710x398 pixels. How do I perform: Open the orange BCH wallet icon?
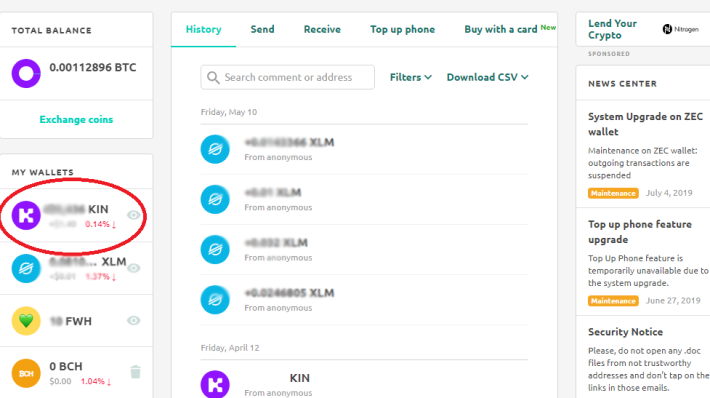[x=26, y=373]
